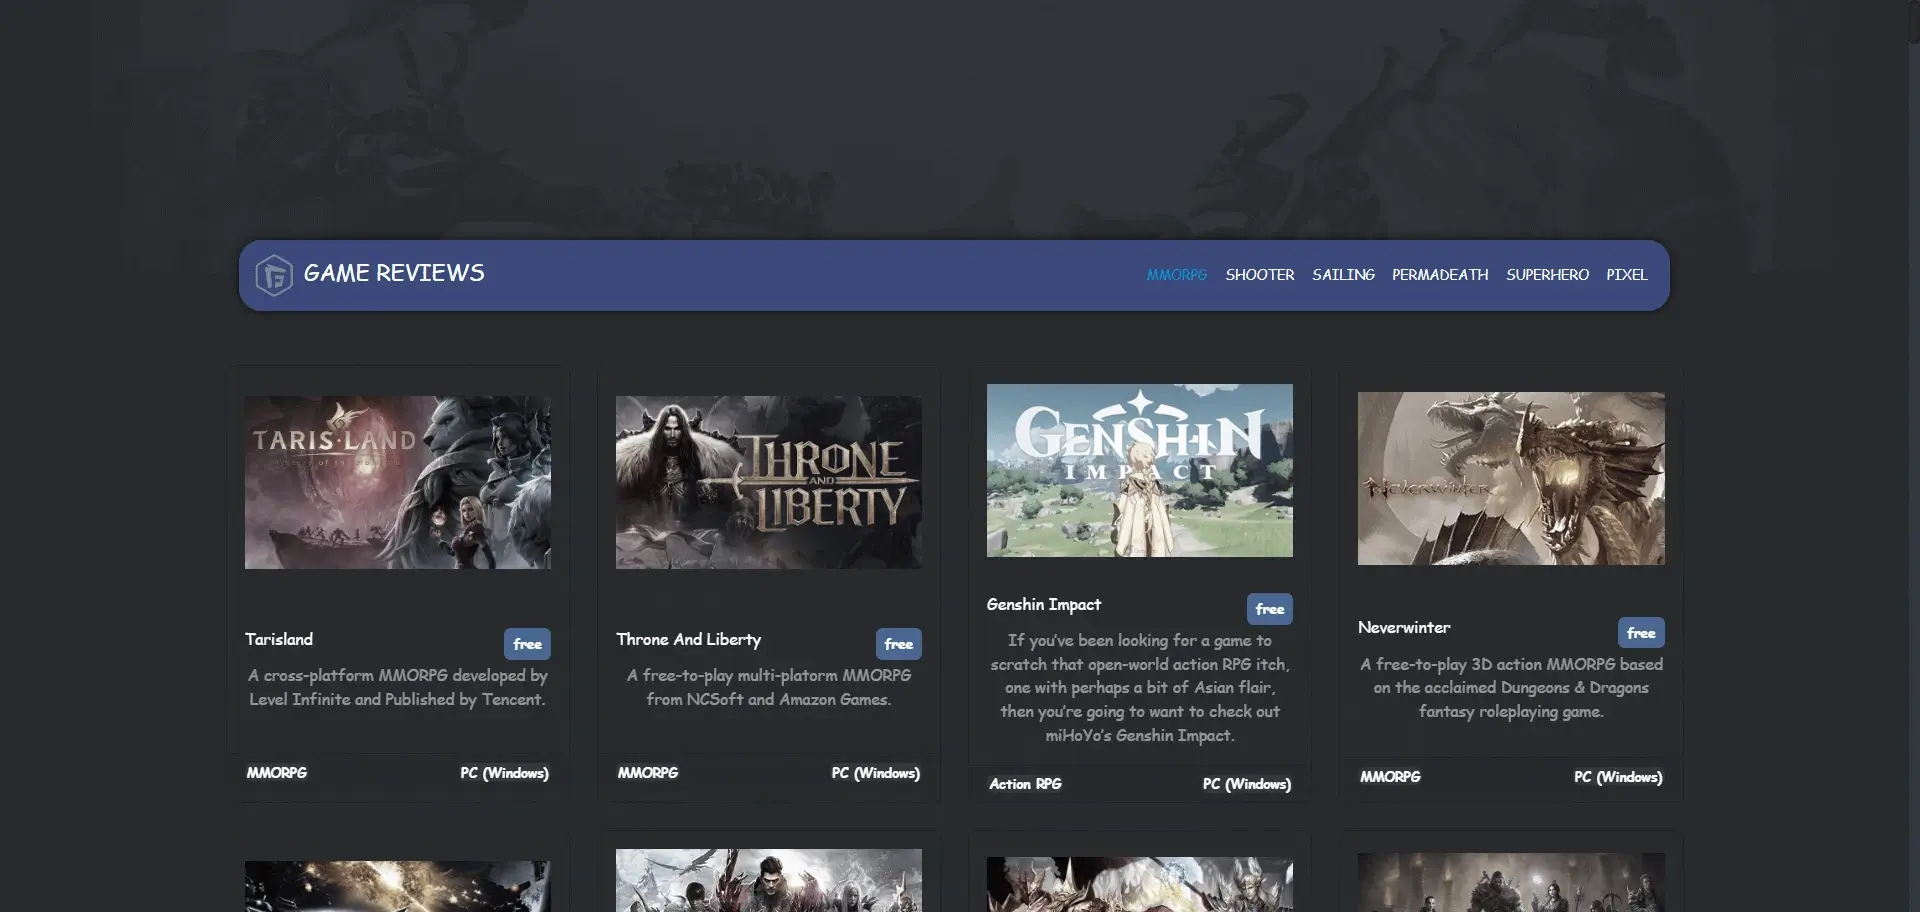Viewport: 1920px width, 912px height.
Task: Click Genshin Impact's free badge
Action: click(x=1269, y=609)
